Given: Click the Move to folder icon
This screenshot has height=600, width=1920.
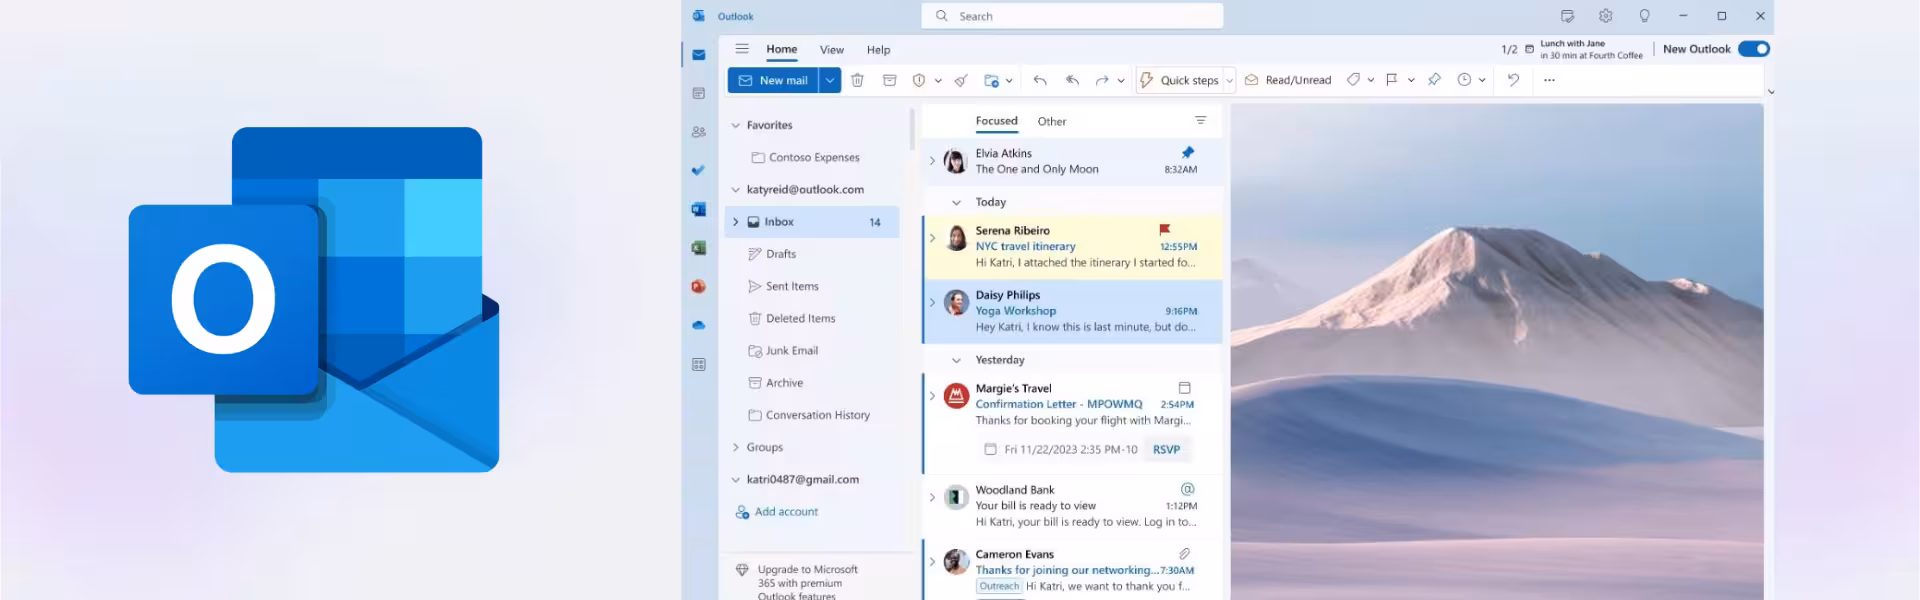Looking at the screenshot, I should click(991, 80).
